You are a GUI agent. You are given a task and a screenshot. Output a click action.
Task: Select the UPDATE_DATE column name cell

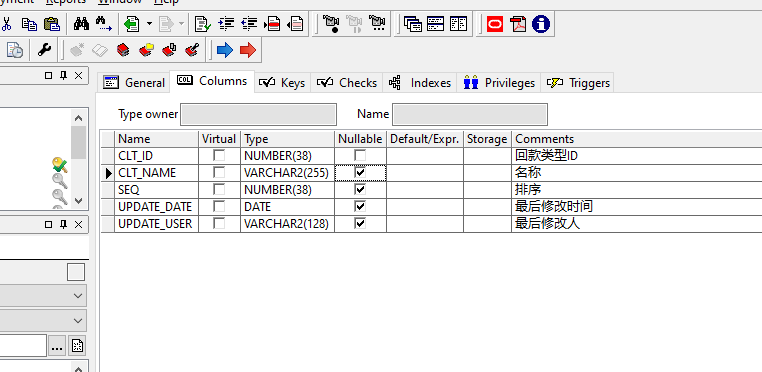[156, 207]
